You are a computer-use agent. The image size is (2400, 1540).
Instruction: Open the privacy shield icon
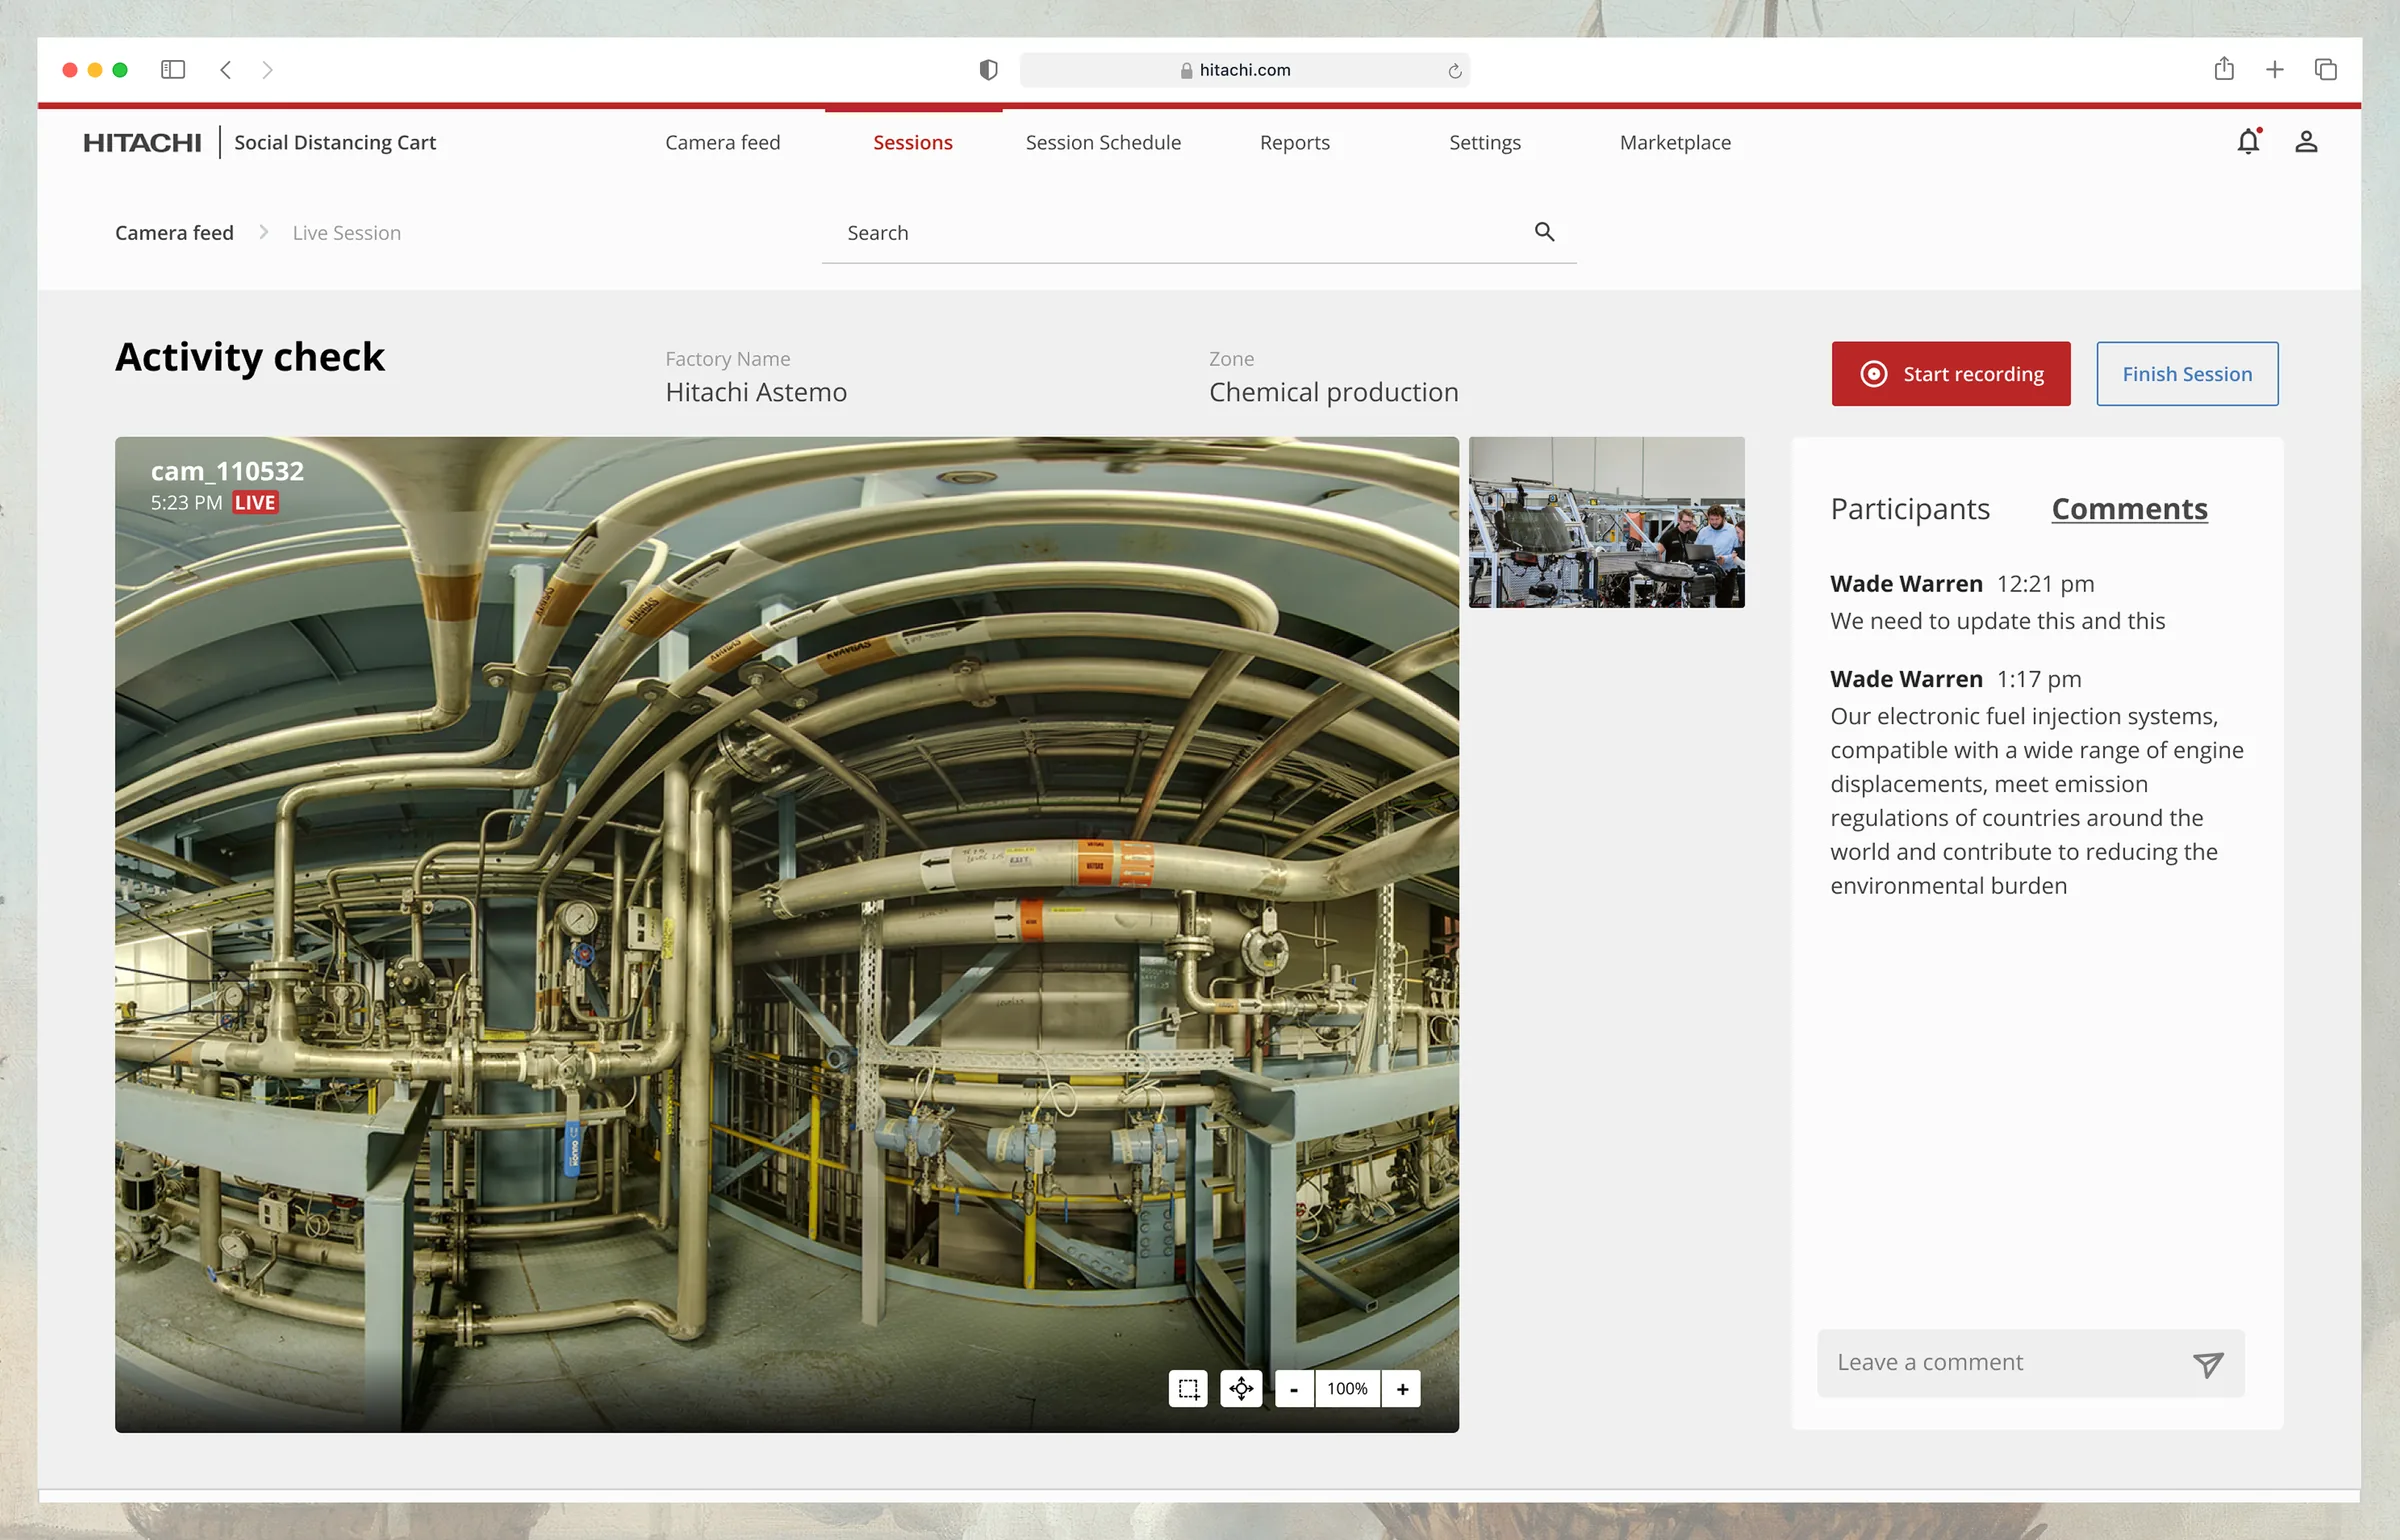coord(988,70)
